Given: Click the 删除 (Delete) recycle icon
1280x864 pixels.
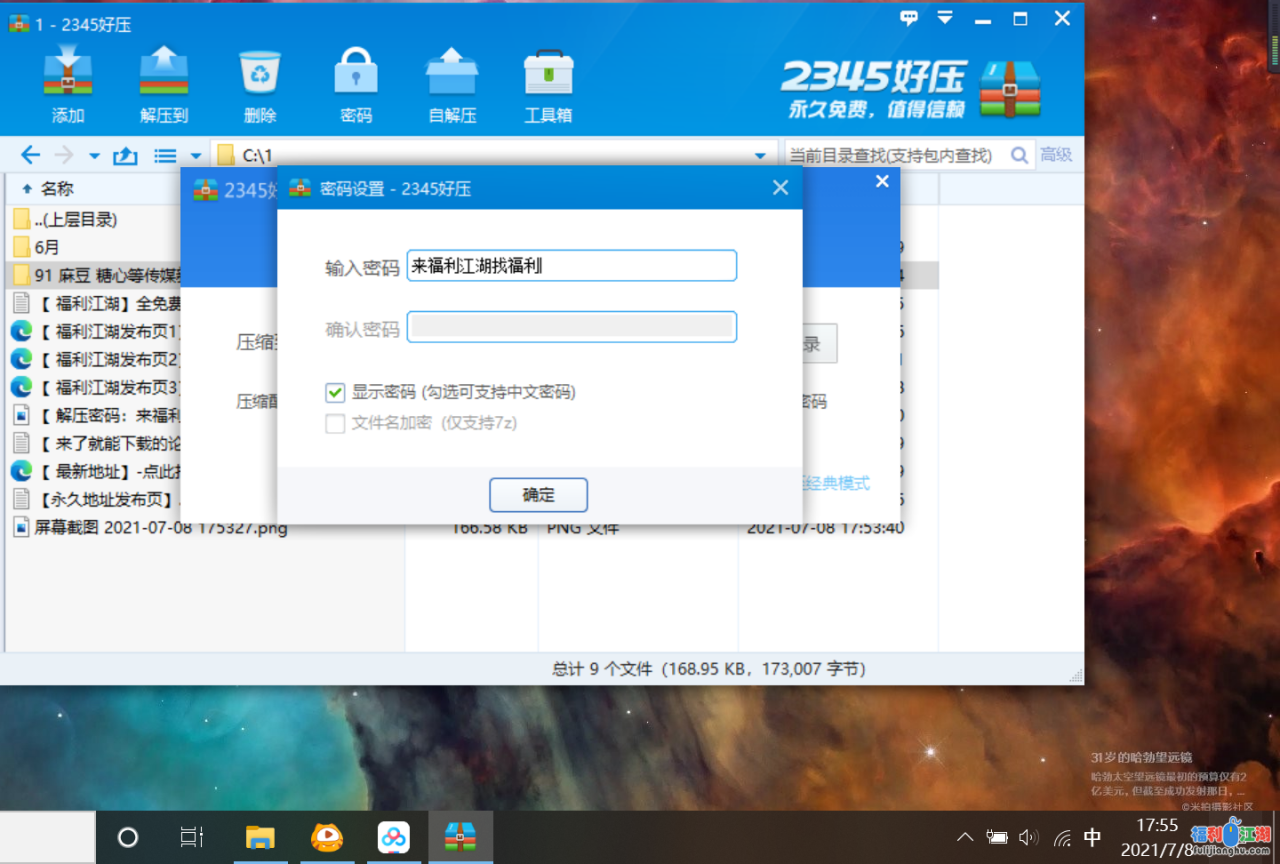Looking at the screenshot, I should click(260, 74).
